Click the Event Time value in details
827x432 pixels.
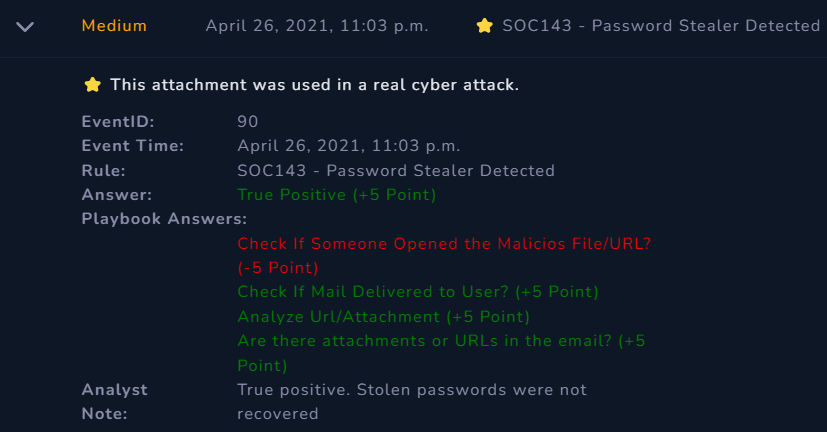pos(348,146)
